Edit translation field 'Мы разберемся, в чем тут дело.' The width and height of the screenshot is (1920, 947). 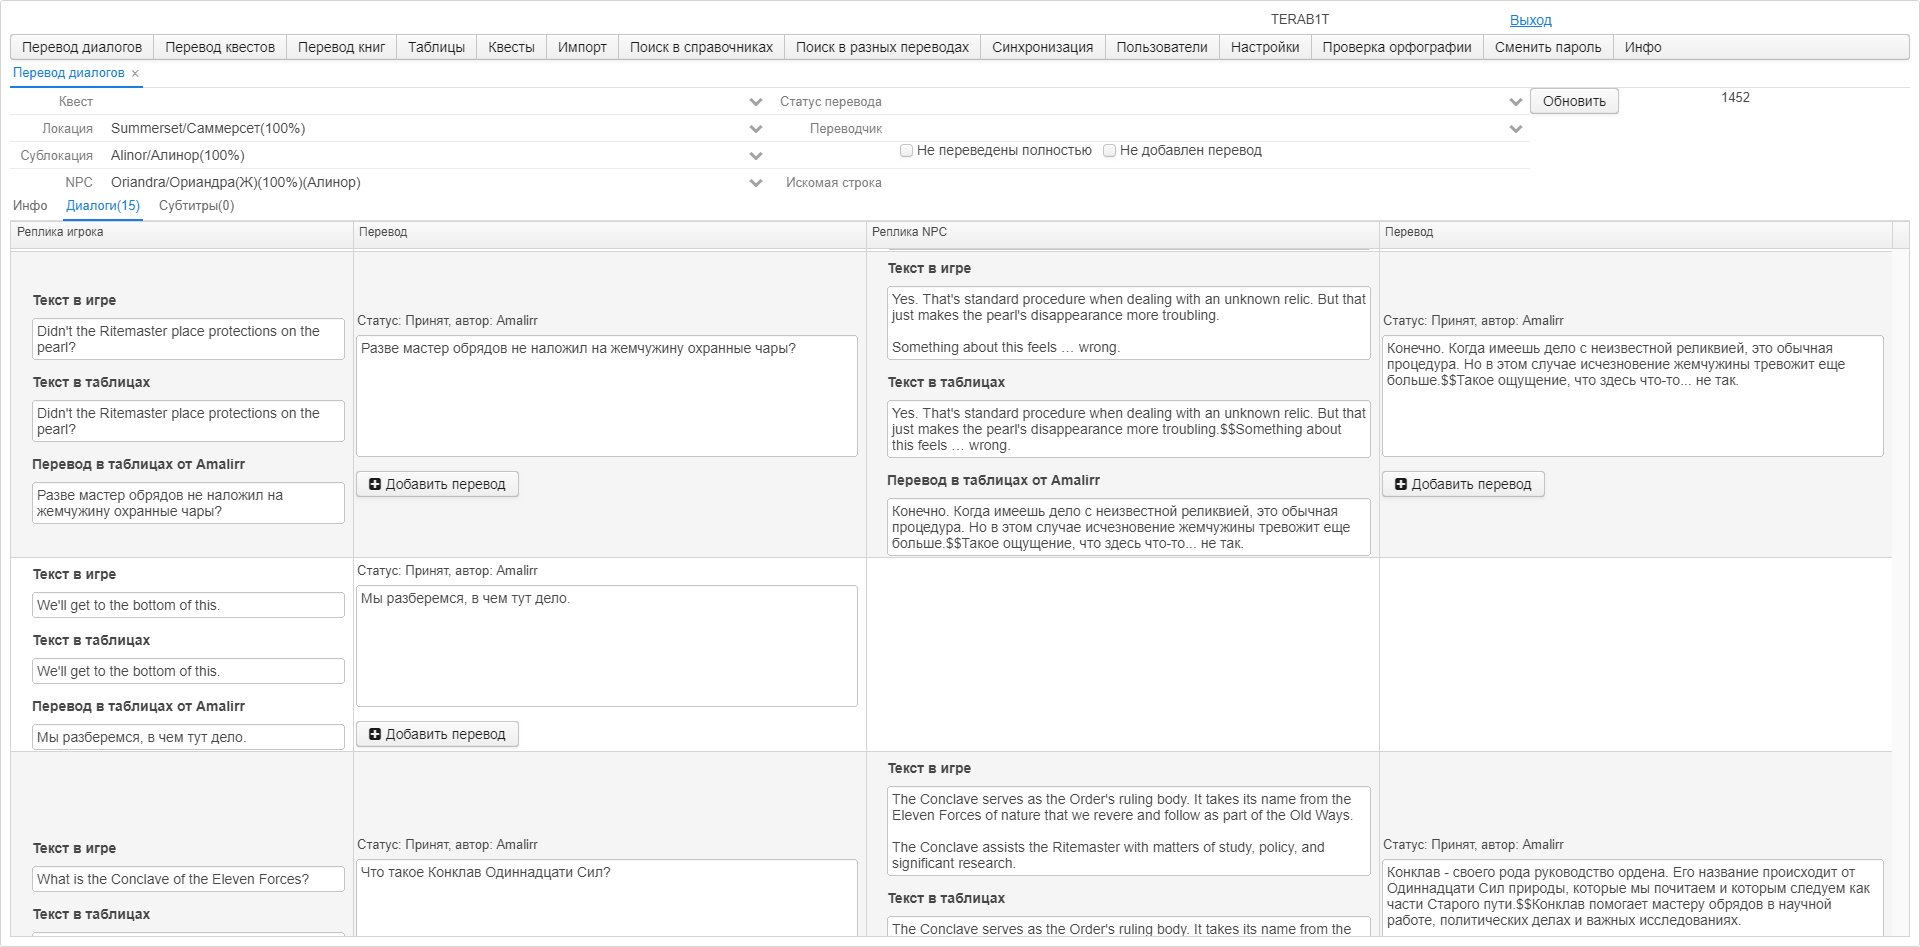pyautogui.click(x=607, y=646)
